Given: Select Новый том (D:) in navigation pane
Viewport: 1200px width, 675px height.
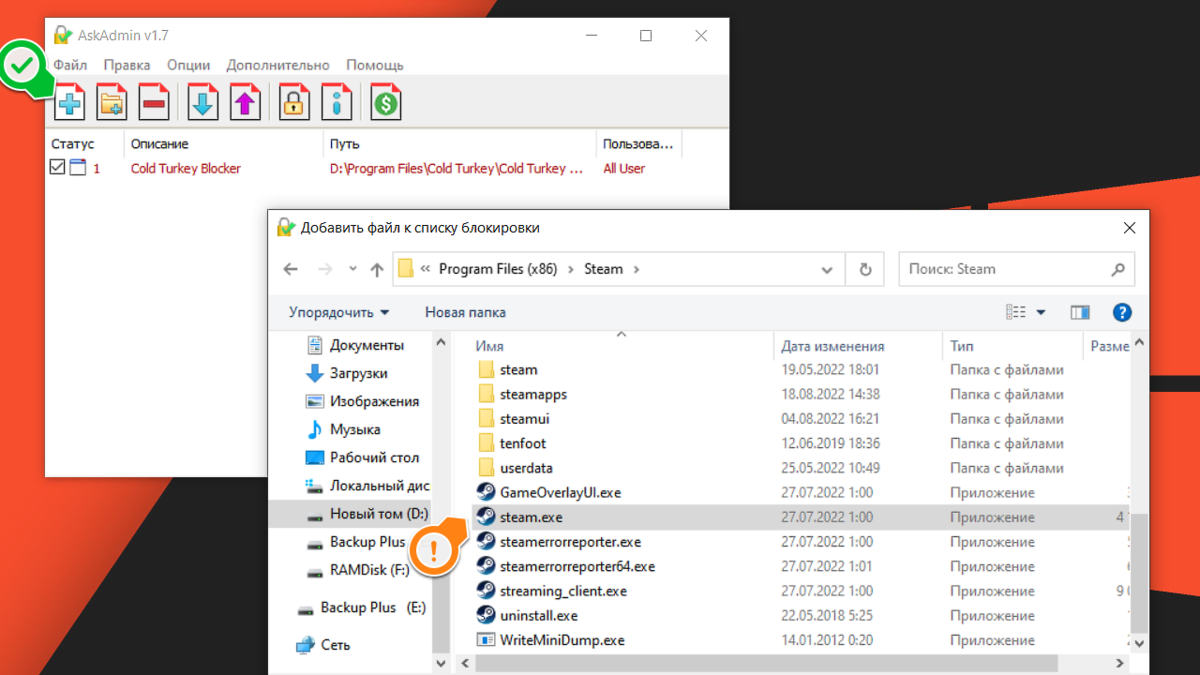Looking at the screenshot, I should [x=366, y=514].
